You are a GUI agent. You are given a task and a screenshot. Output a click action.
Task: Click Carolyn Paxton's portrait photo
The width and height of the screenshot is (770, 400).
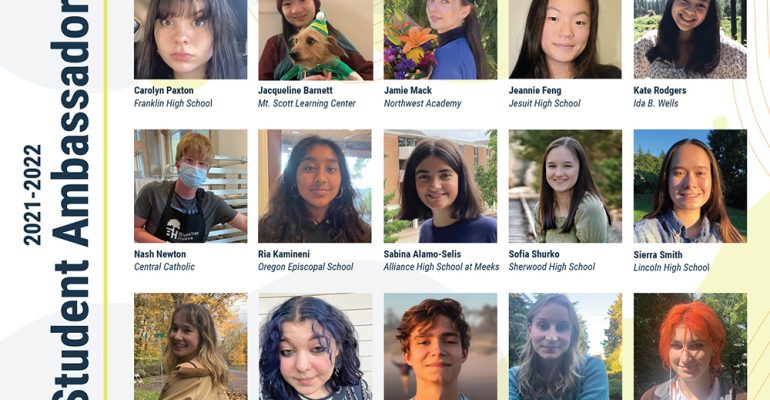click(191, 39)
